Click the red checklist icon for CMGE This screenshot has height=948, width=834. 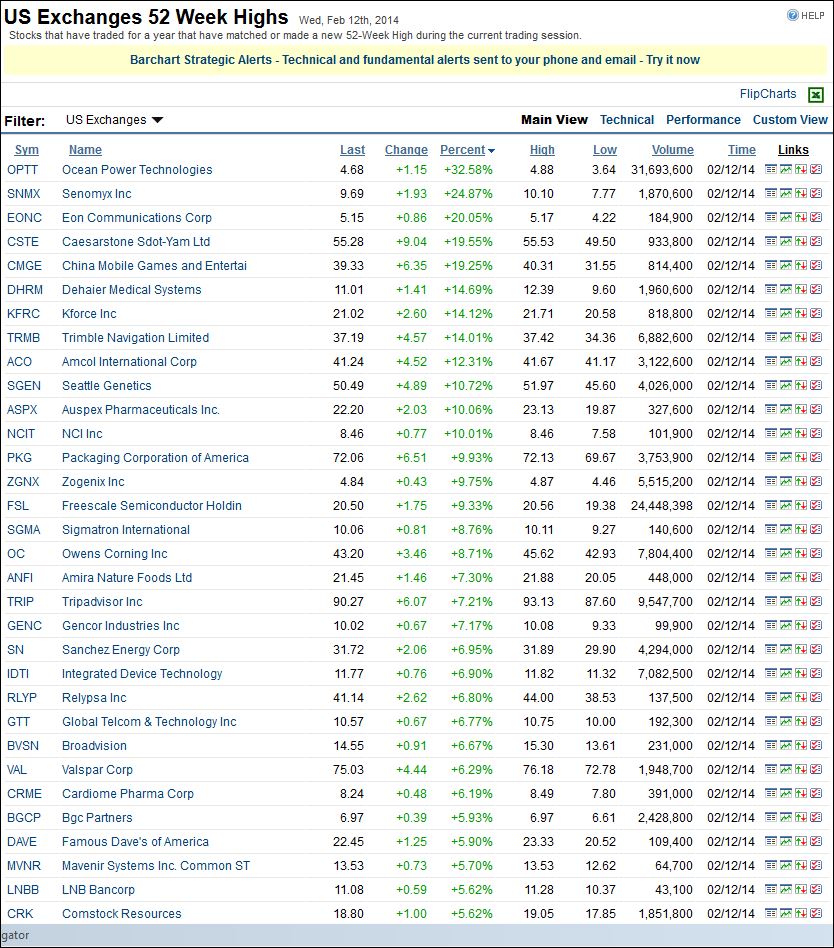point(816,265)
